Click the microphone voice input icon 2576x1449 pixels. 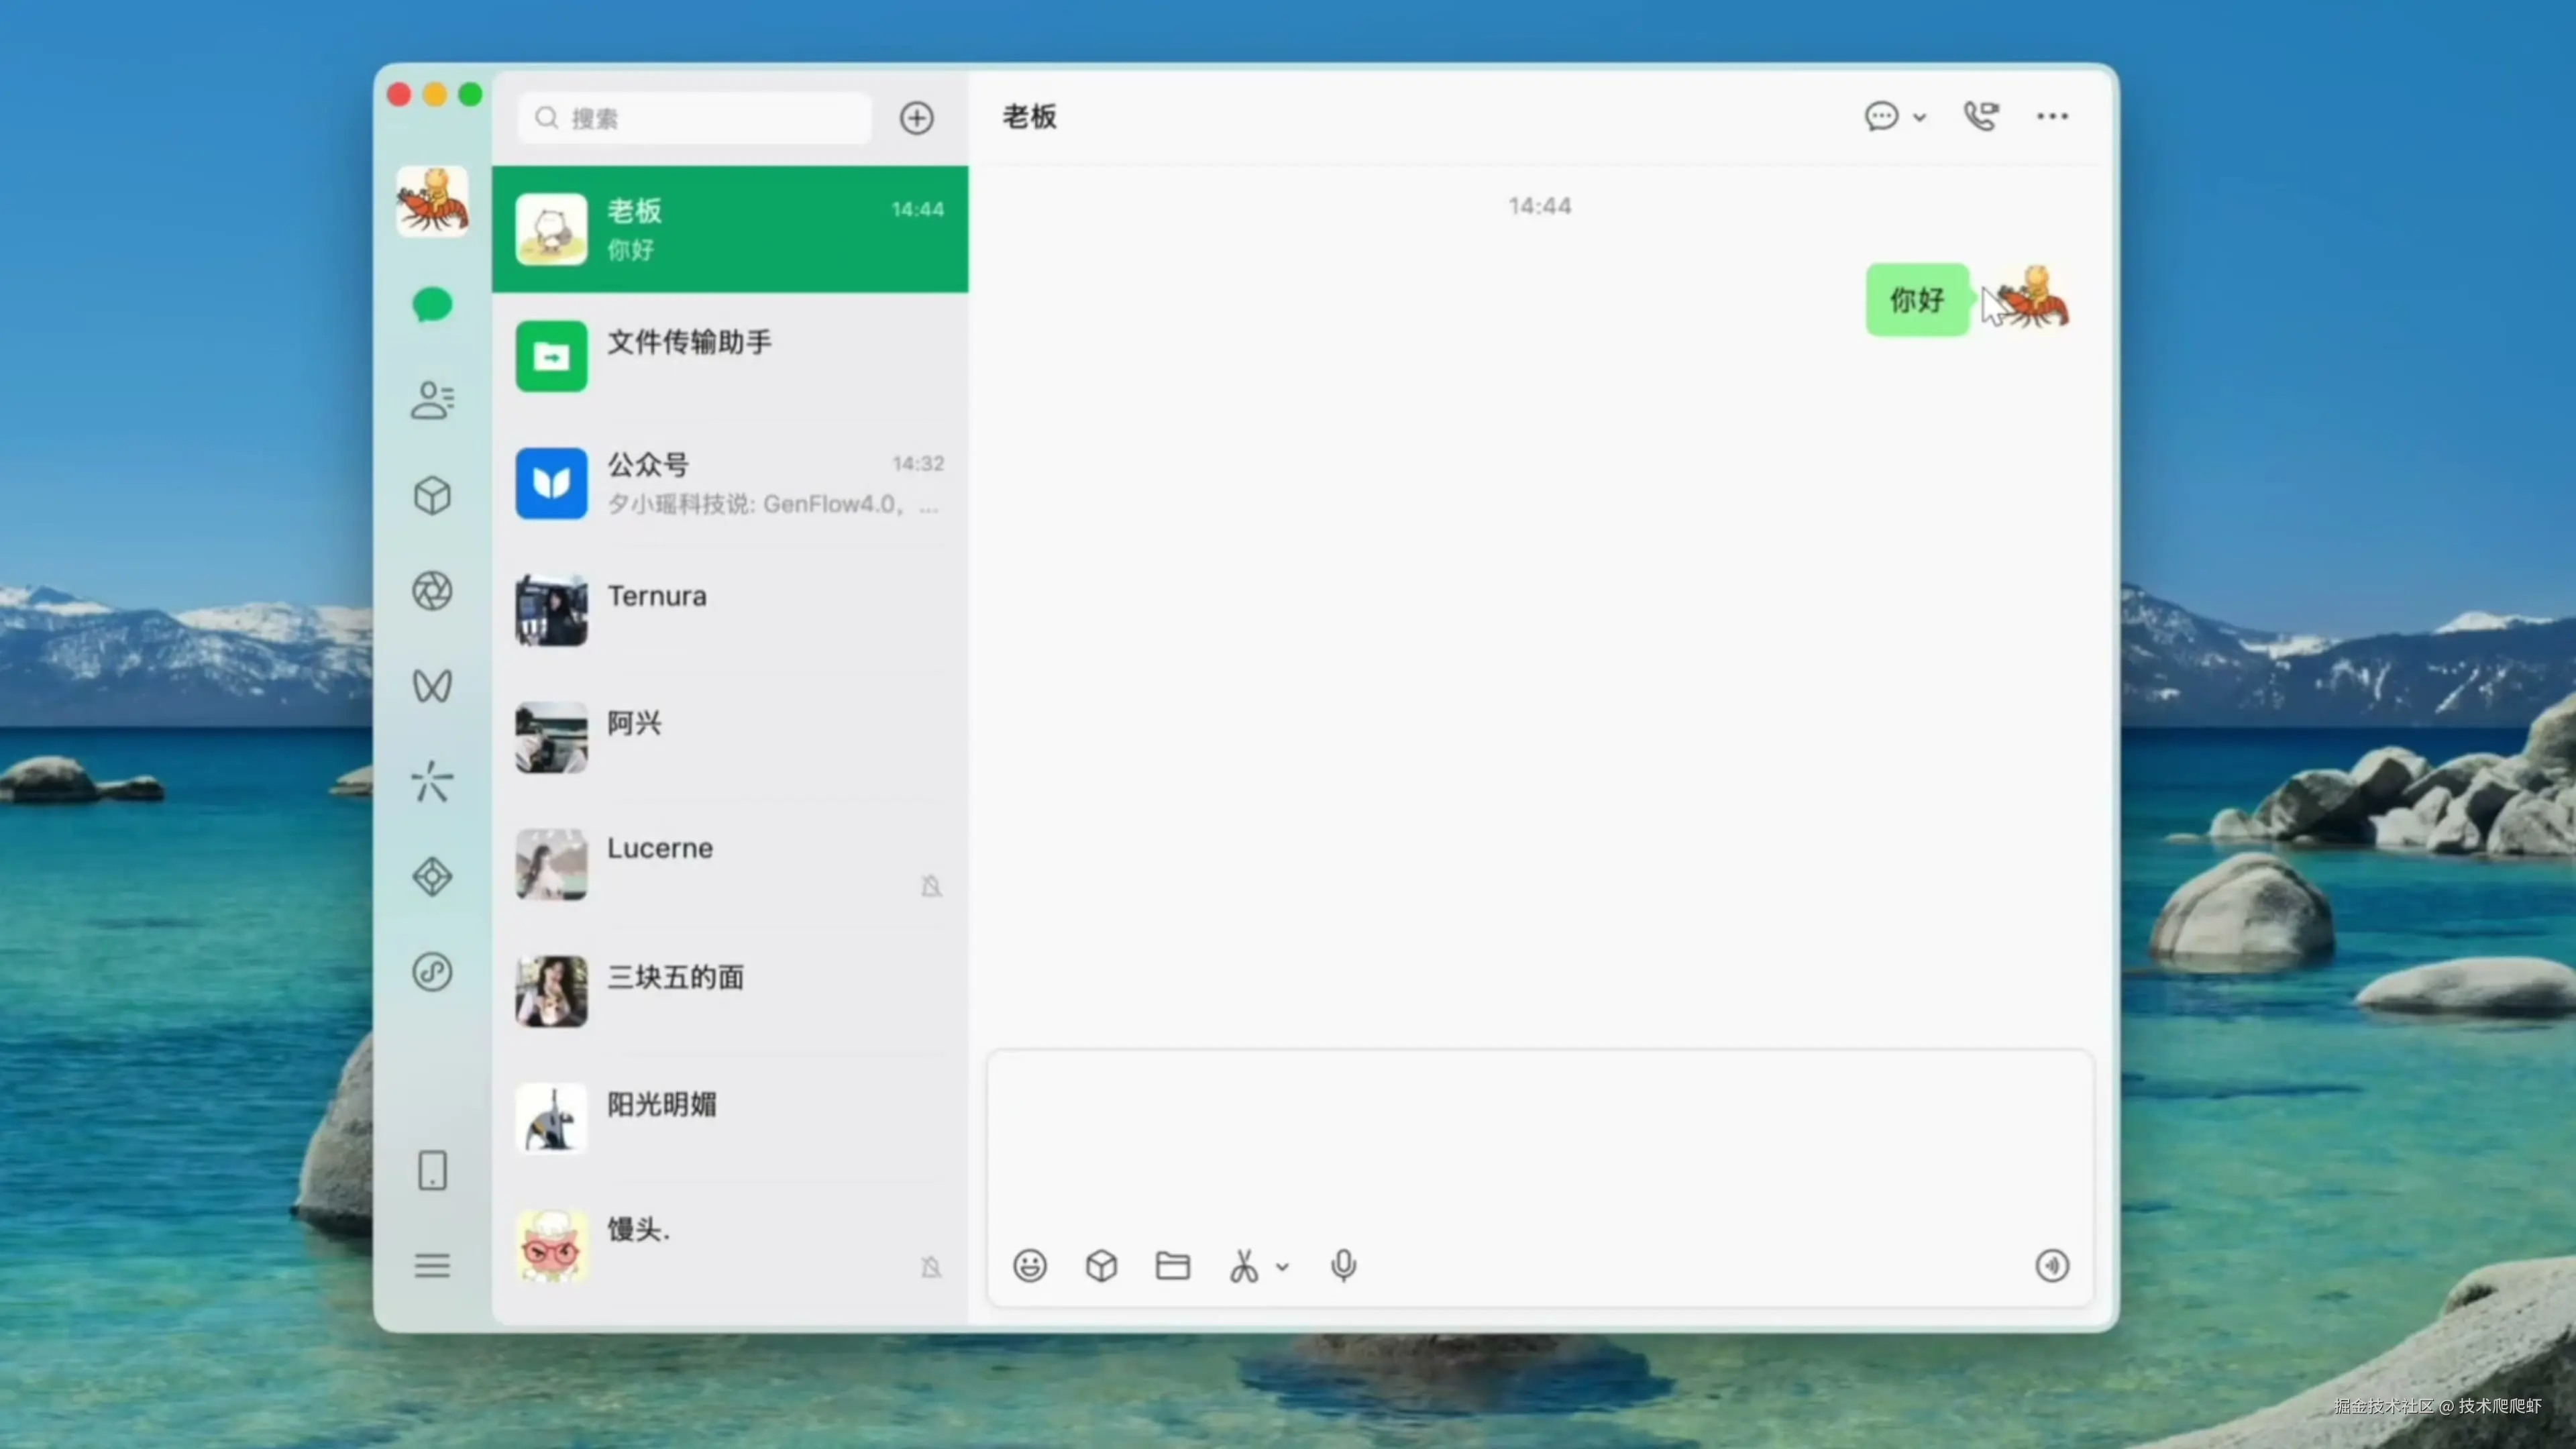click(1343, 1266)
